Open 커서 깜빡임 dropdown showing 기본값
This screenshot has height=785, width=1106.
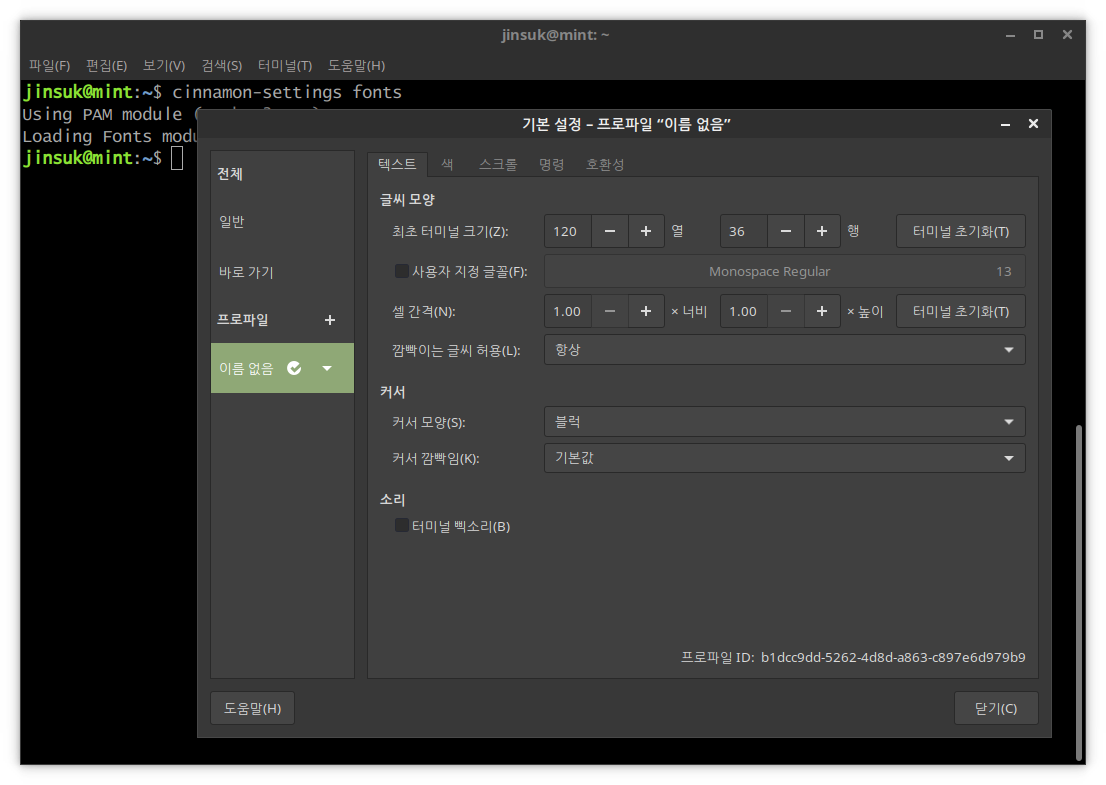(784, 458)
